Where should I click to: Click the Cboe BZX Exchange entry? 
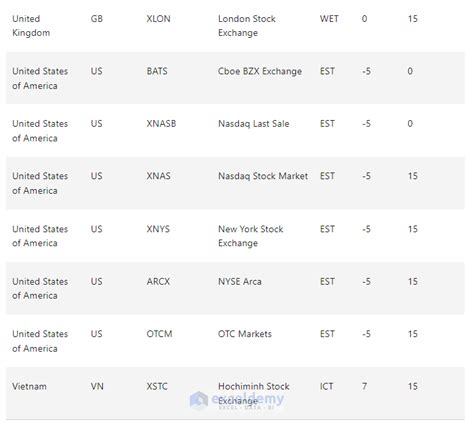click(260, 71)
